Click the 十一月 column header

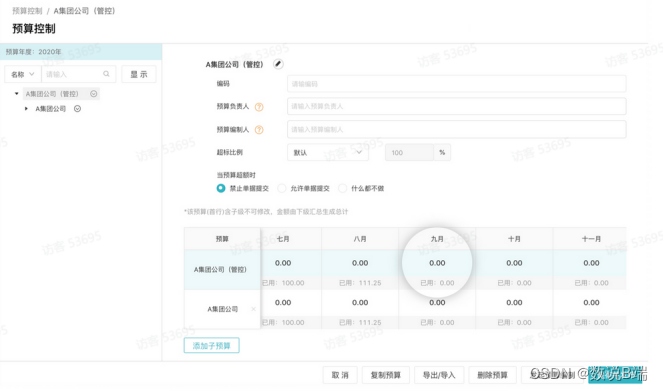[x=591, y=239]
